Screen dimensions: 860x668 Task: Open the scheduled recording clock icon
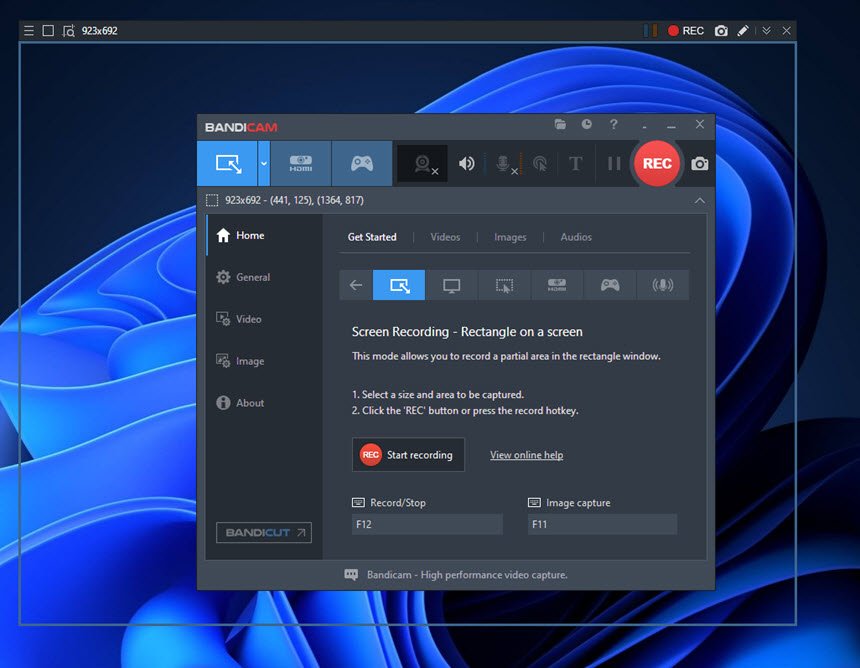click(x=586, y=124)
